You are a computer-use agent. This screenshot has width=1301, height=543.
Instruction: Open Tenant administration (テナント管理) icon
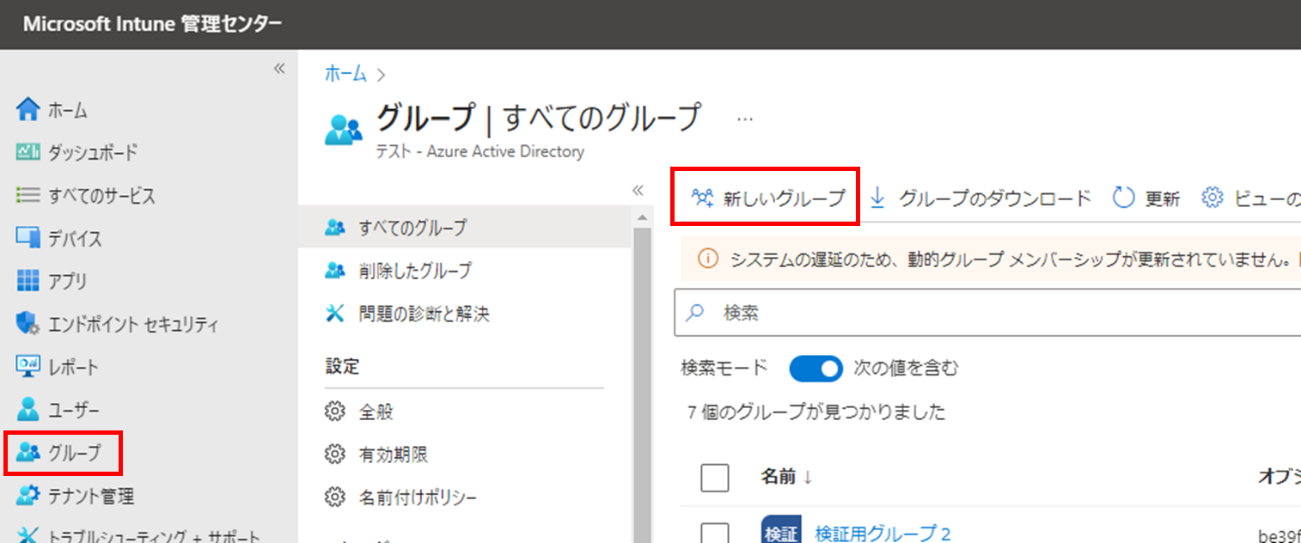pyautogui.click(x=28, y=496)
